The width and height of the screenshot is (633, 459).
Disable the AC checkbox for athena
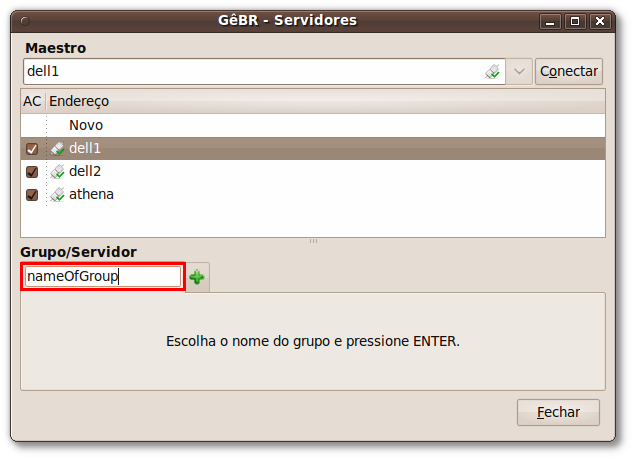pyautogui.click(x=32, y=195)
